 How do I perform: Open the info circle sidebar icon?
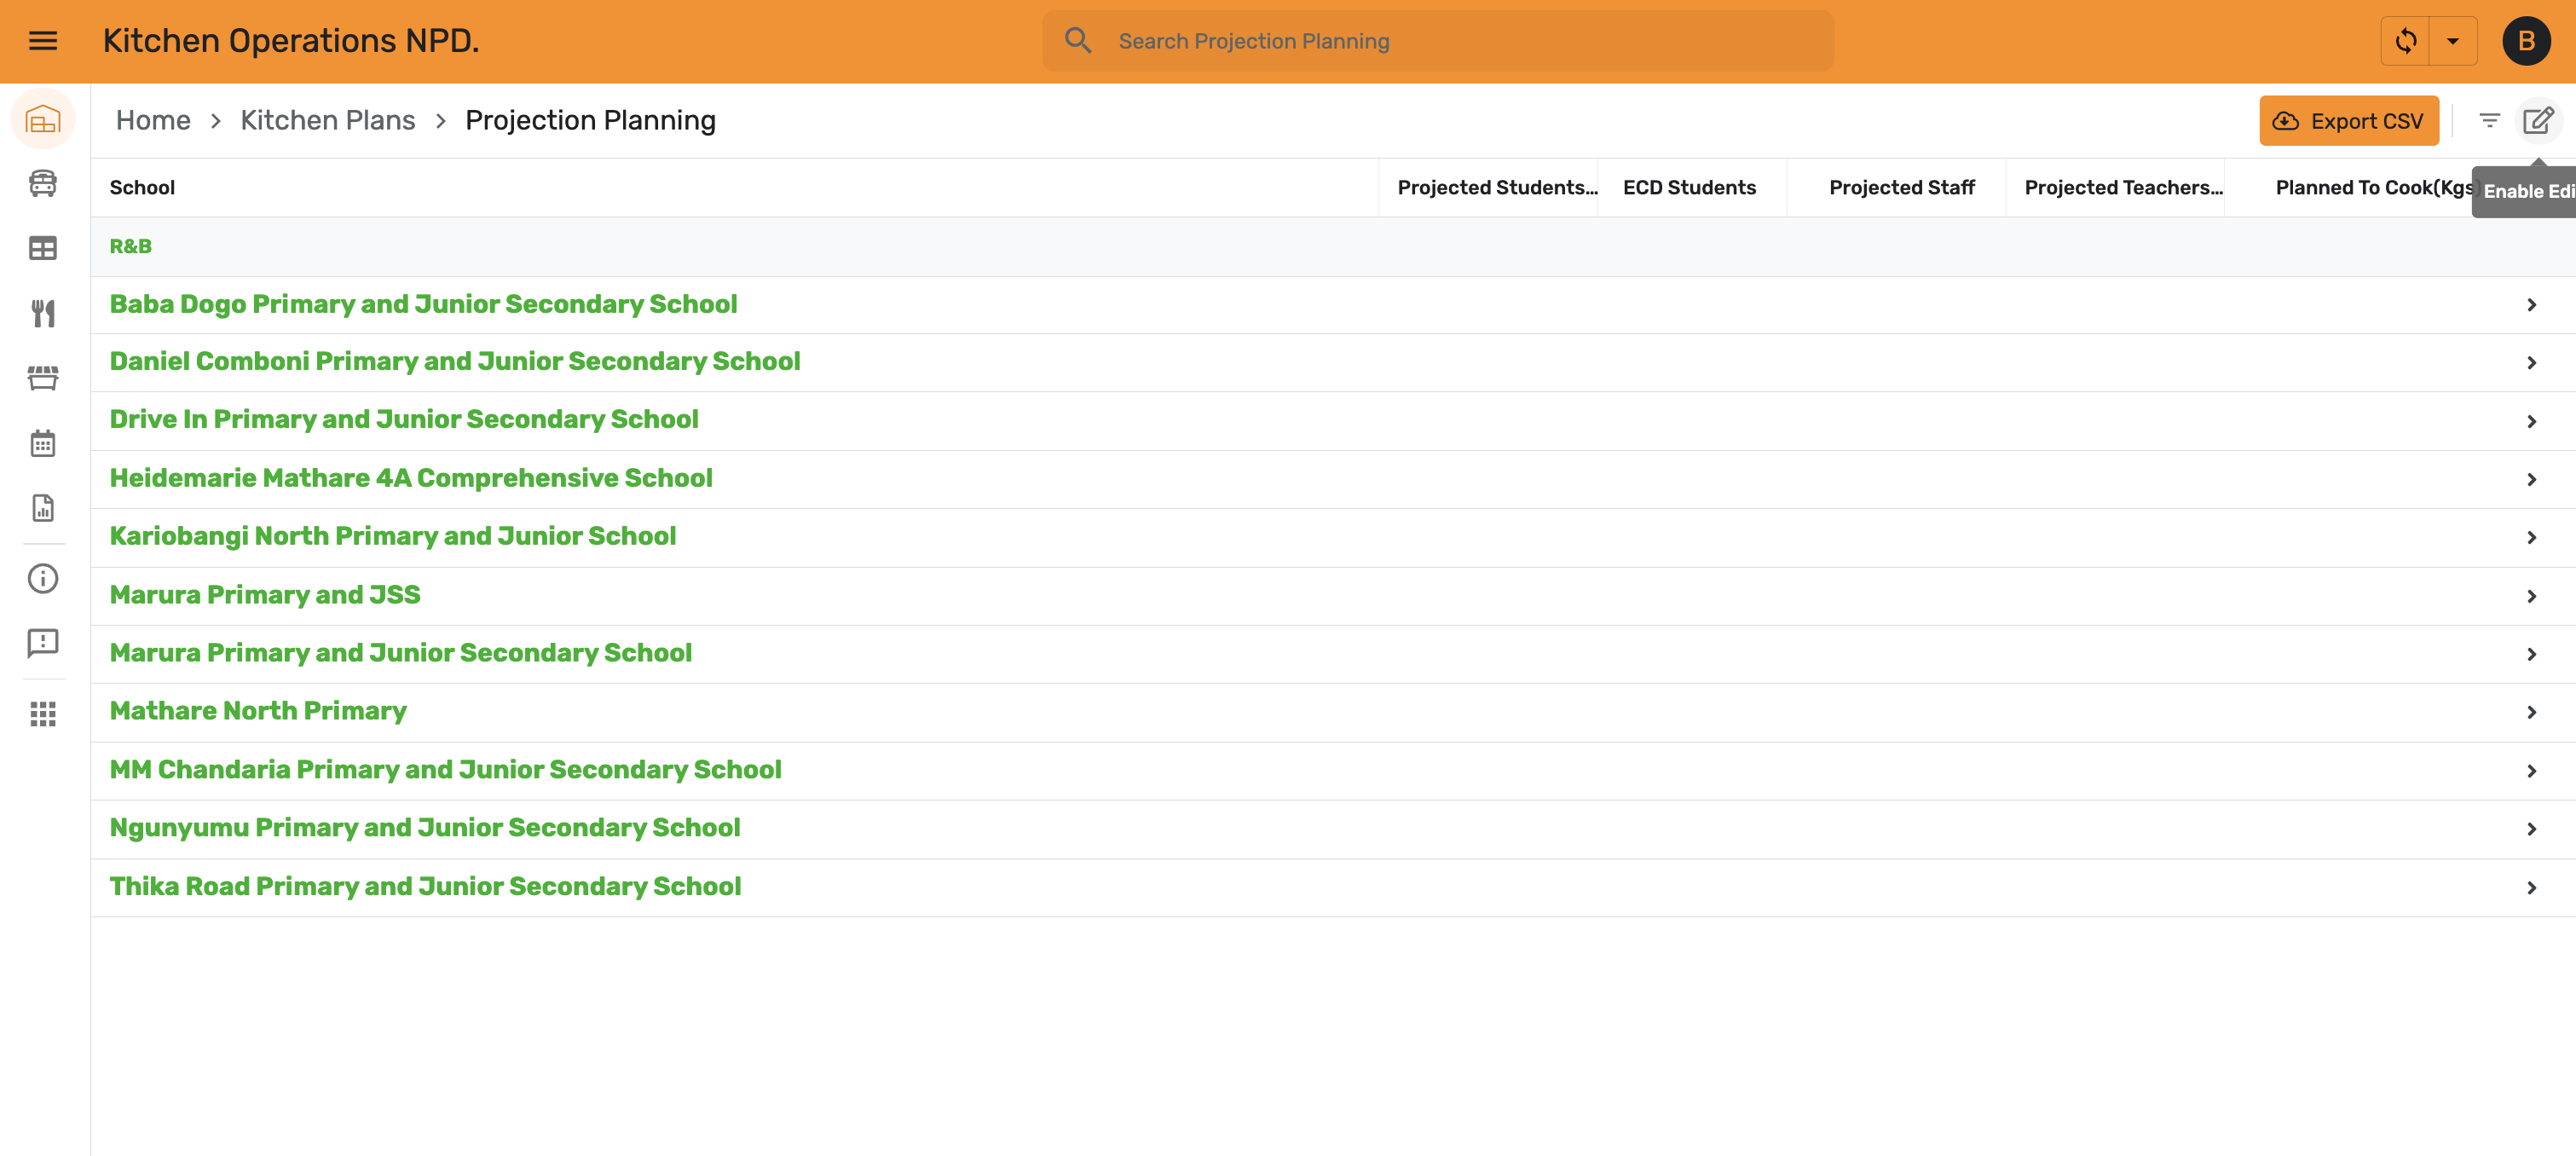pos(43,578)
